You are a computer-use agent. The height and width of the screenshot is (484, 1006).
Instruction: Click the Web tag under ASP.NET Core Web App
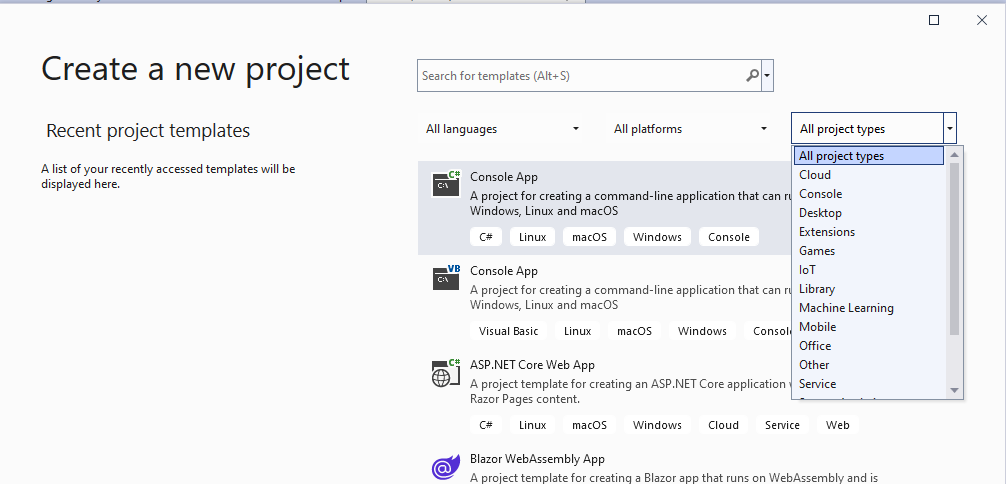pyautogui.click(x=837, y=425)
